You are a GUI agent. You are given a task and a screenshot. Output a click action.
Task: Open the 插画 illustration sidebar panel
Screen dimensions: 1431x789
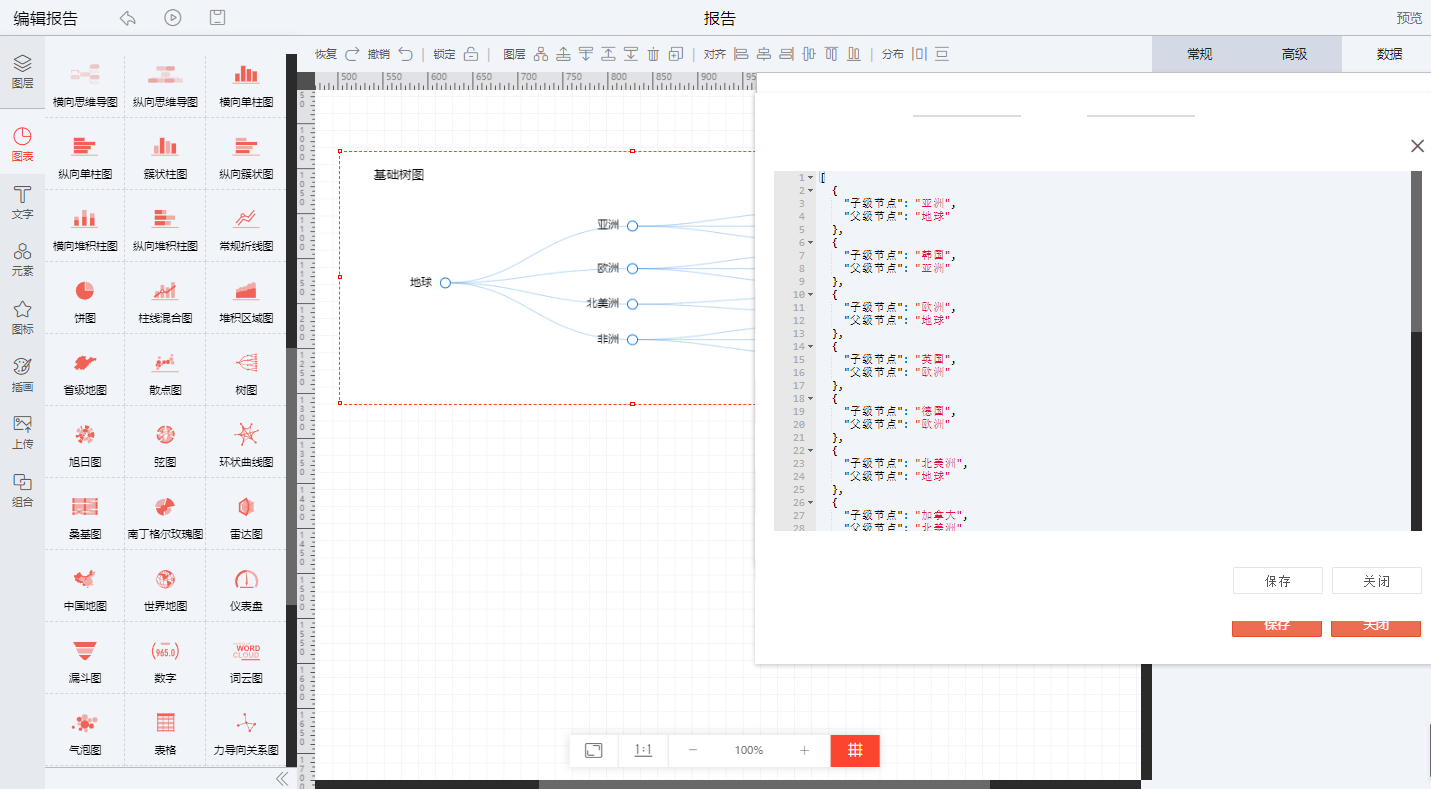22,374
